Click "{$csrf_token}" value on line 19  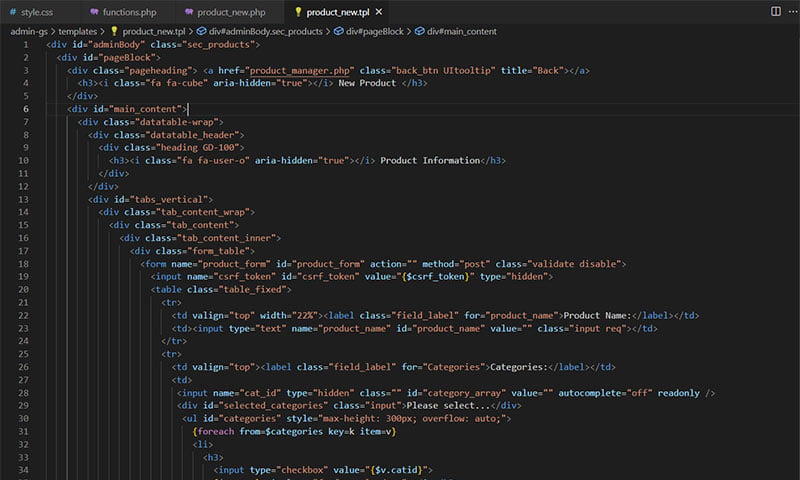click(x=435, y=276)
